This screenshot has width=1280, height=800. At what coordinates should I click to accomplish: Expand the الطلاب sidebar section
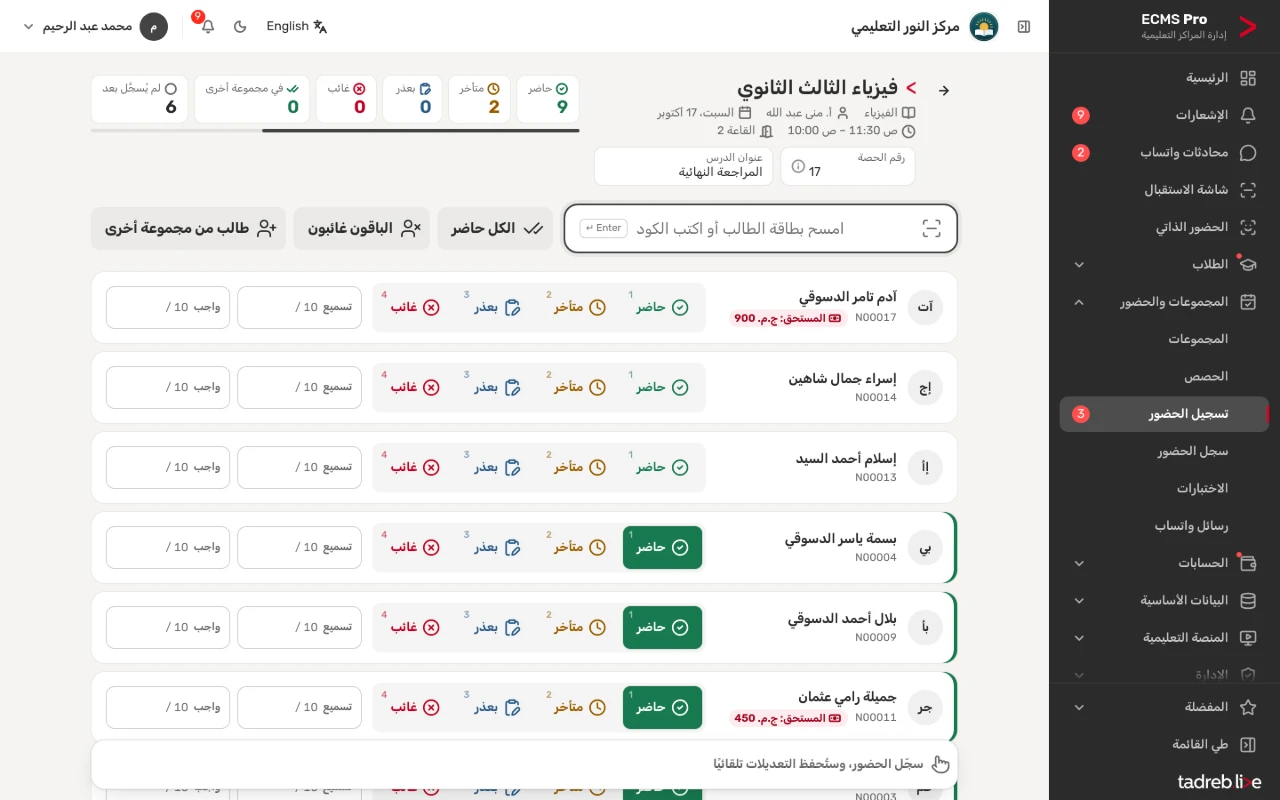click(x=1164, y=265)
